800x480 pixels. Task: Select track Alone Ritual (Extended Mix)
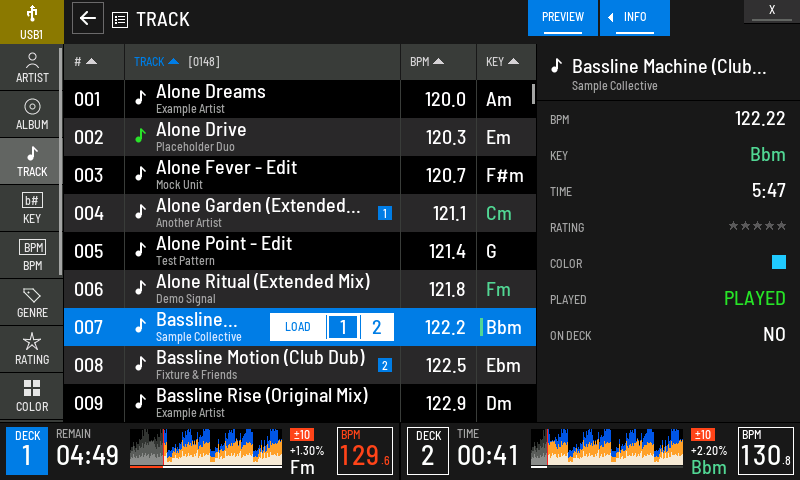(x=300, y=289)
